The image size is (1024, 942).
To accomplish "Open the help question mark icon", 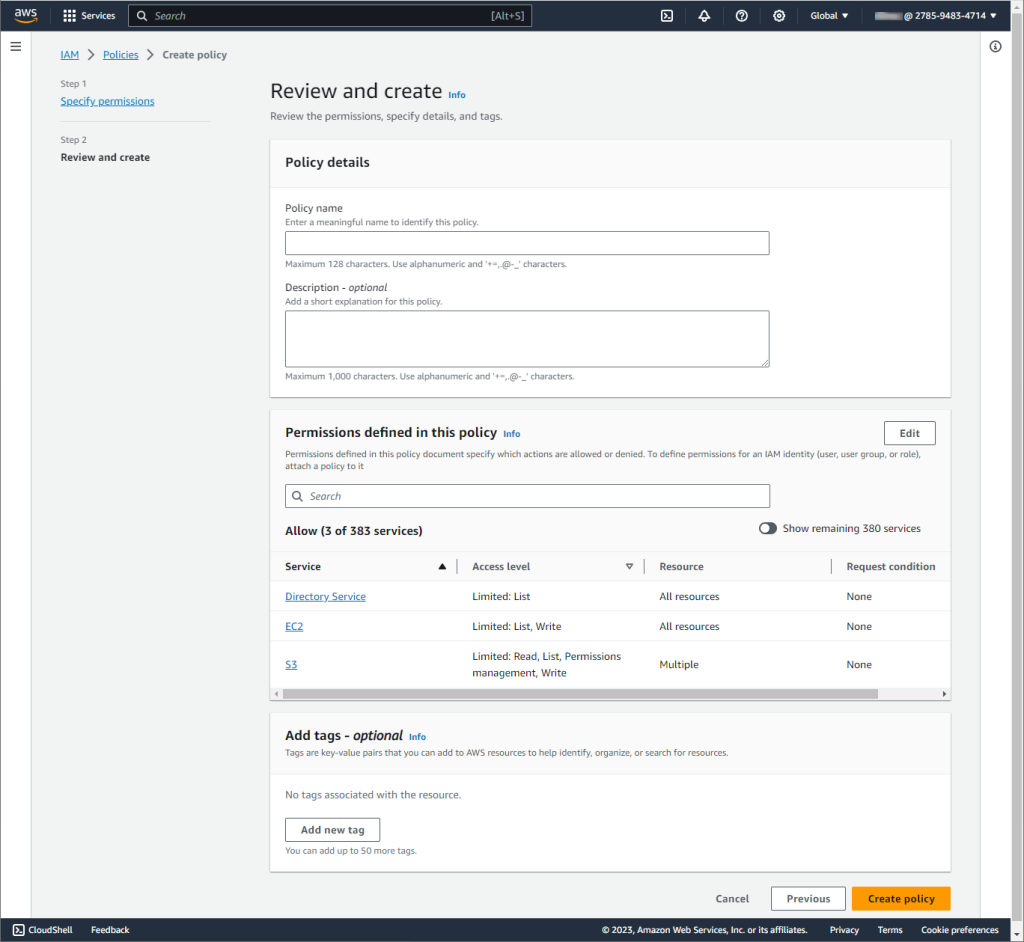I will [740, 15].
